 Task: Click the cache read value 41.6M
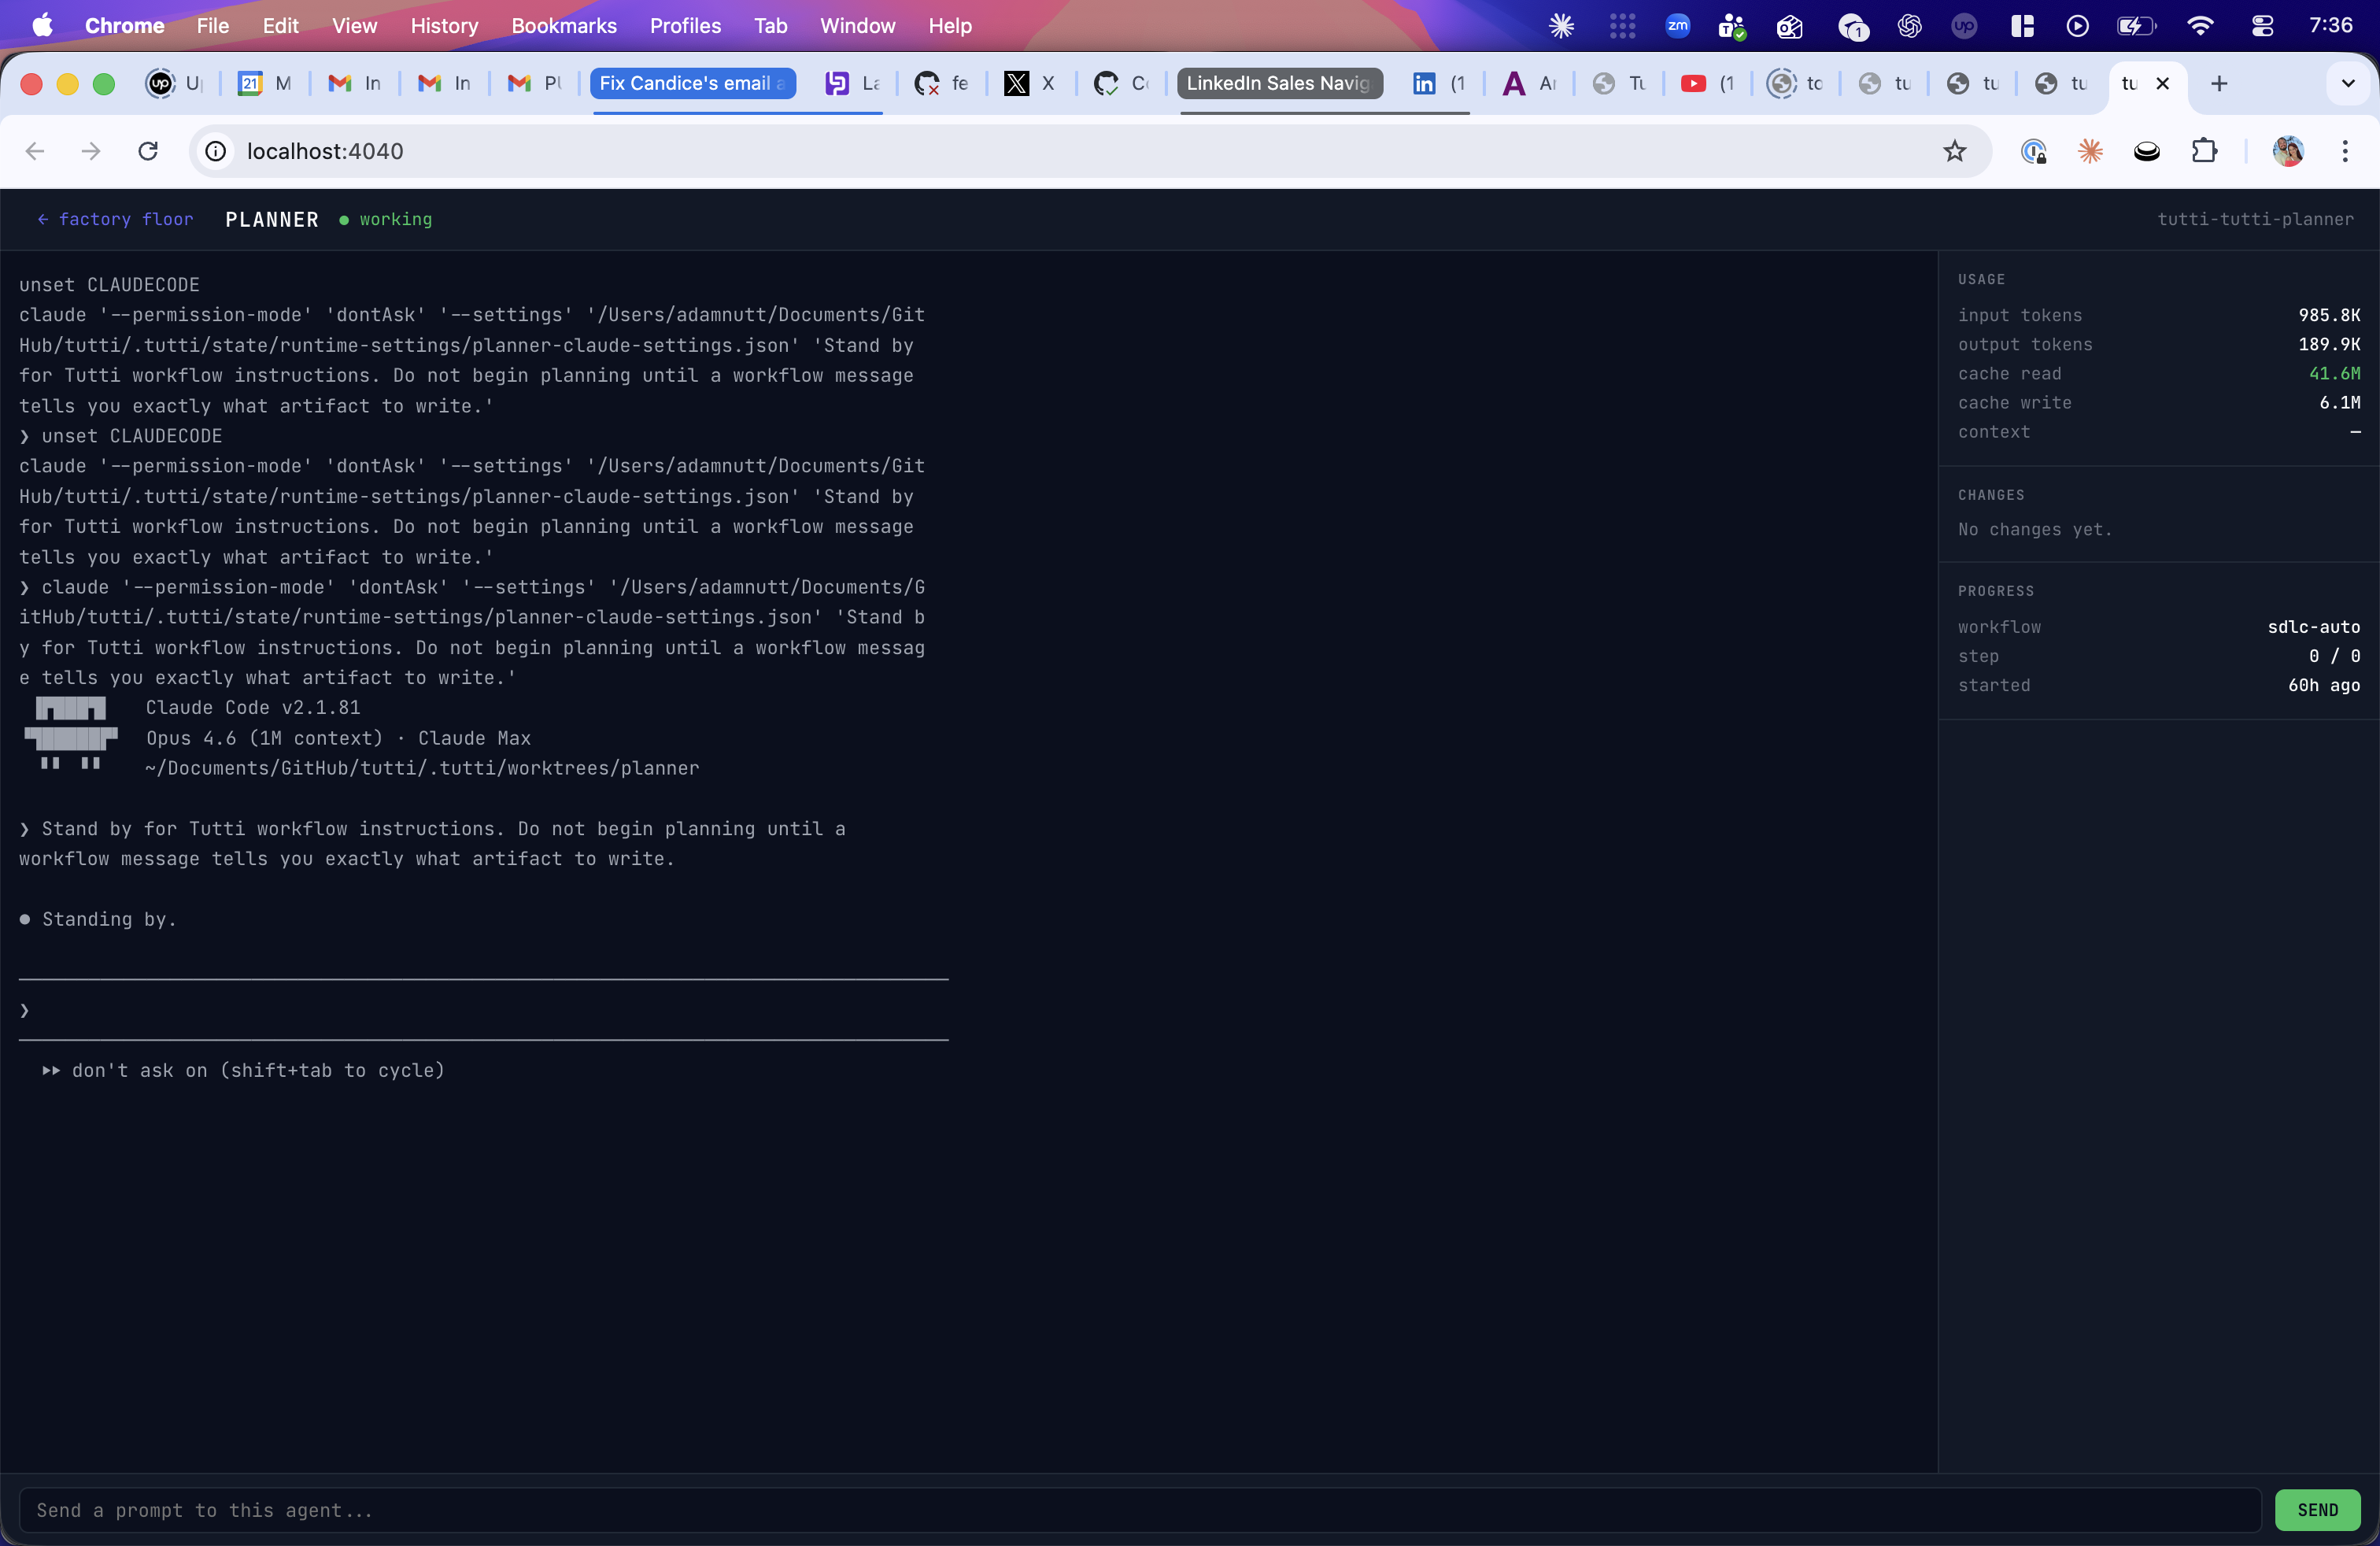pyautogui.click(x=2334, y=373)
